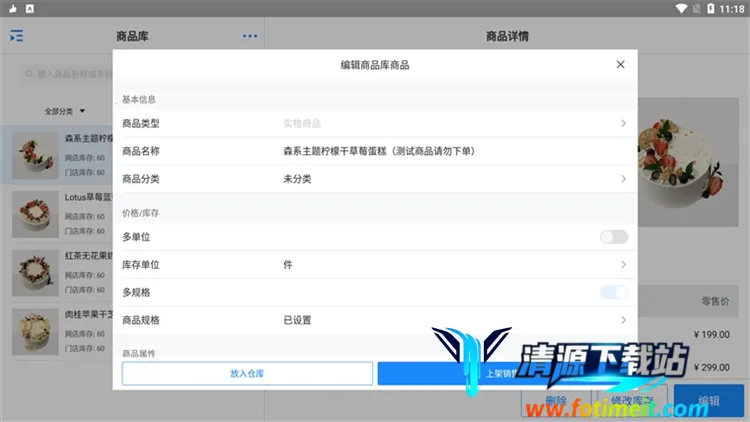Click the search magnifier icon
The width and height of the screenshot is (750, 422).
tap(28, 74)
